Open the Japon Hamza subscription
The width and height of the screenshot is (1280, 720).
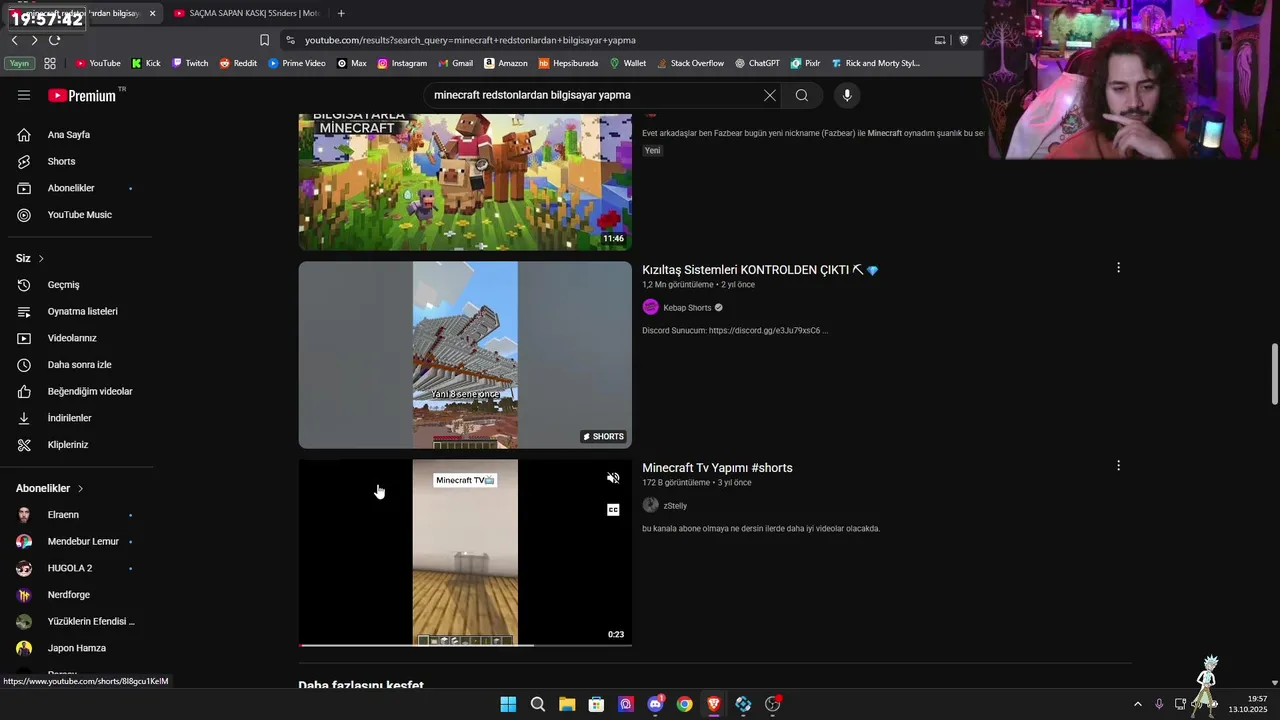click(77, 648)
